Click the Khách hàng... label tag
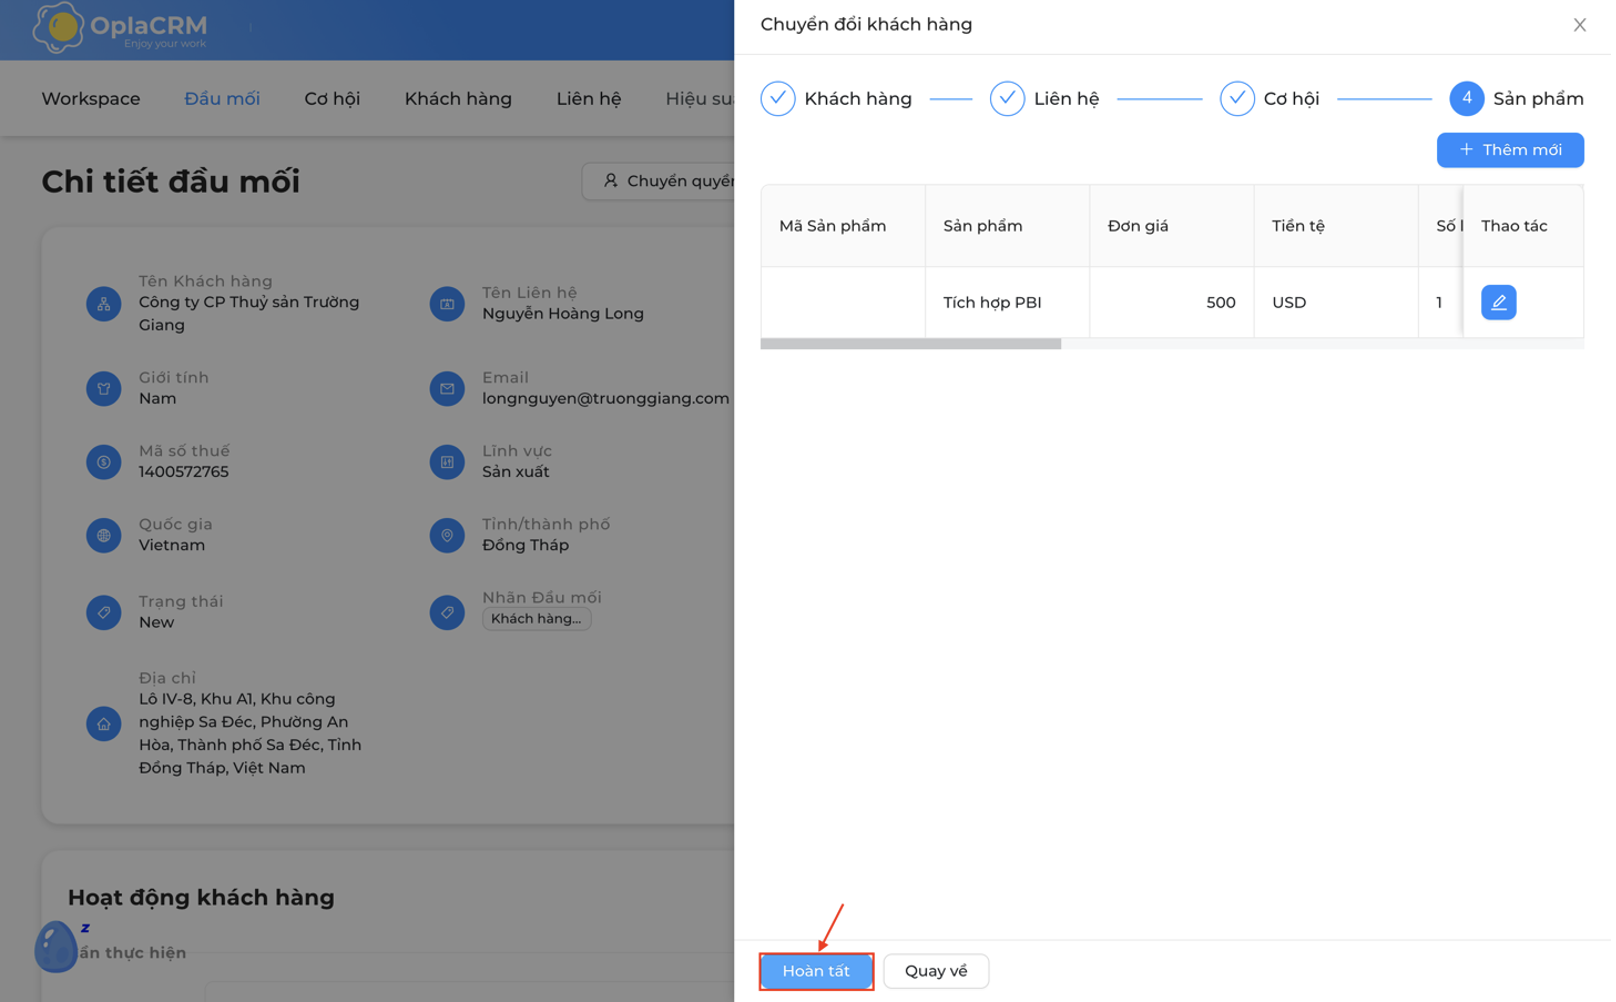1616x1002 pixels. point(538,621)
